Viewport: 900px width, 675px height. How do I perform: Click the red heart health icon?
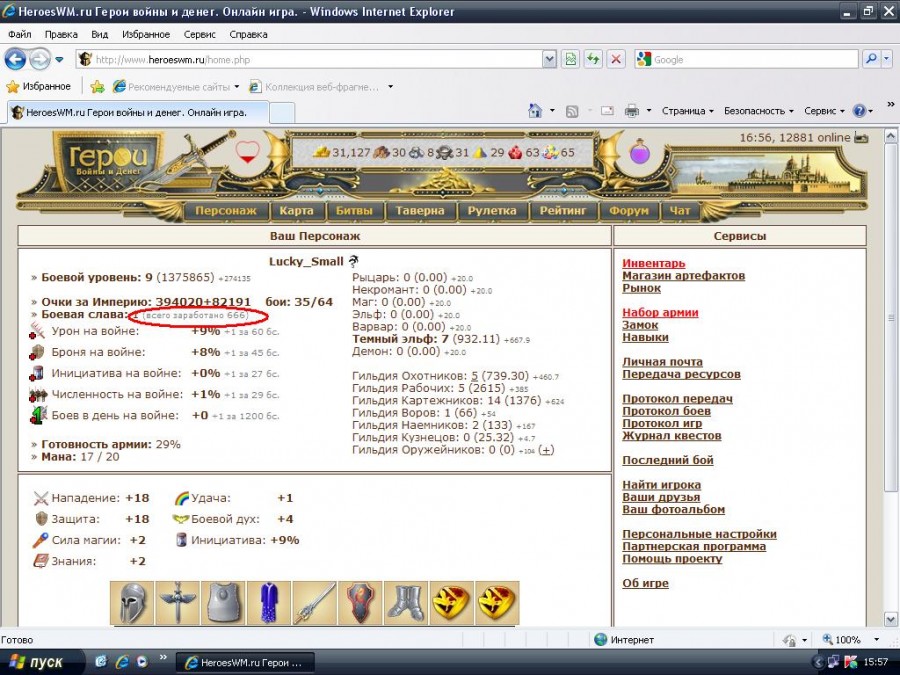[247, 153]
